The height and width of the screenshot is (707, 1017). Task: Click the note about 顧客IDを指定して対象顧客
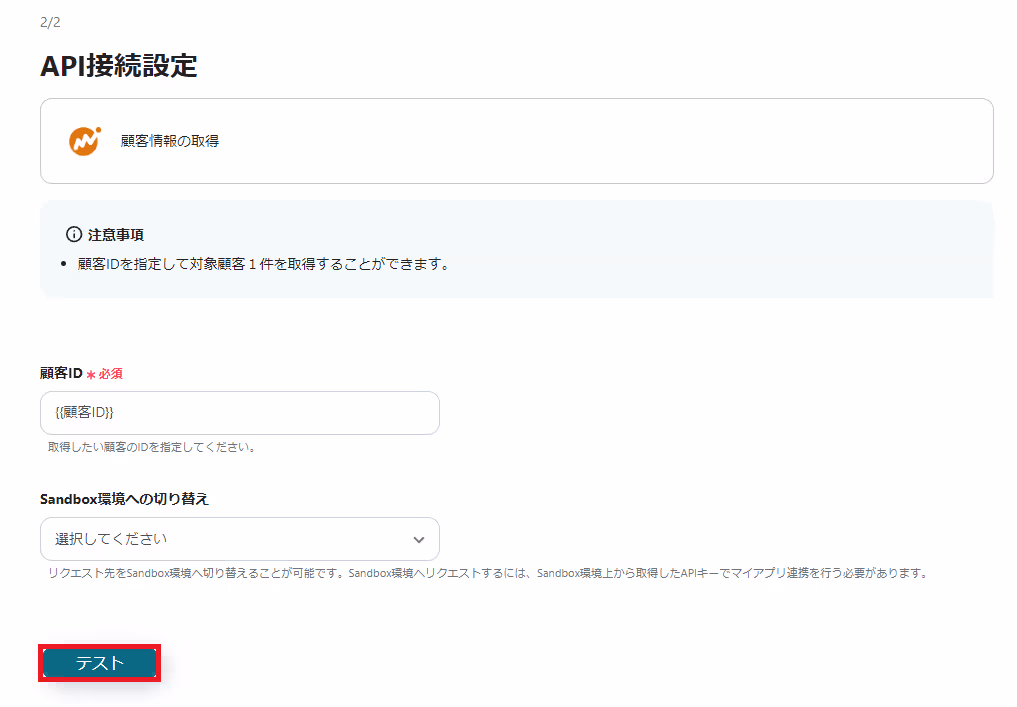click(263, 264)
